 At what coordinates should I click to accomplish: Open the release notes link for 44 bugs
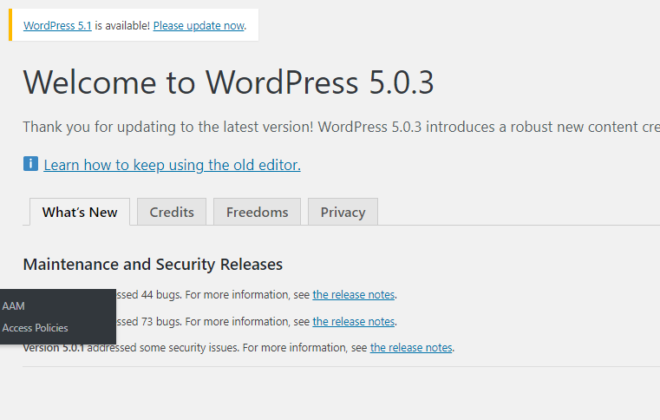(354, 295)
